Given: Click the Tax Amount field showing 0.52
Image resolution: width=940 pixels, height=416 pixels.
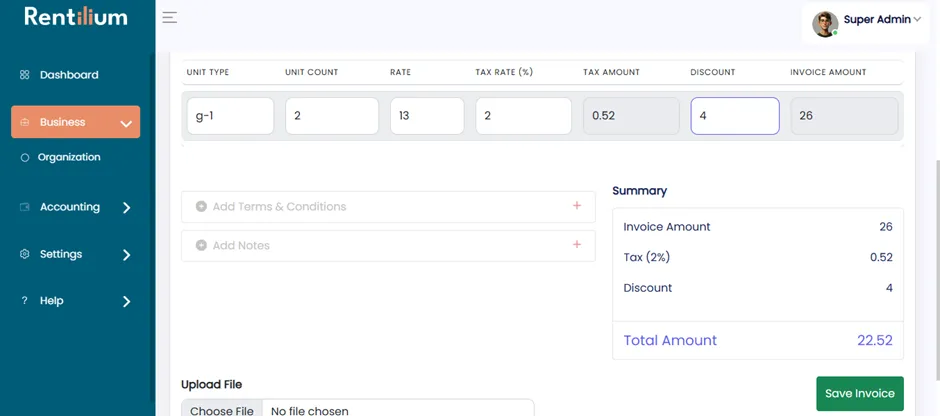Looking at the screenshot, I should [631, 116].
